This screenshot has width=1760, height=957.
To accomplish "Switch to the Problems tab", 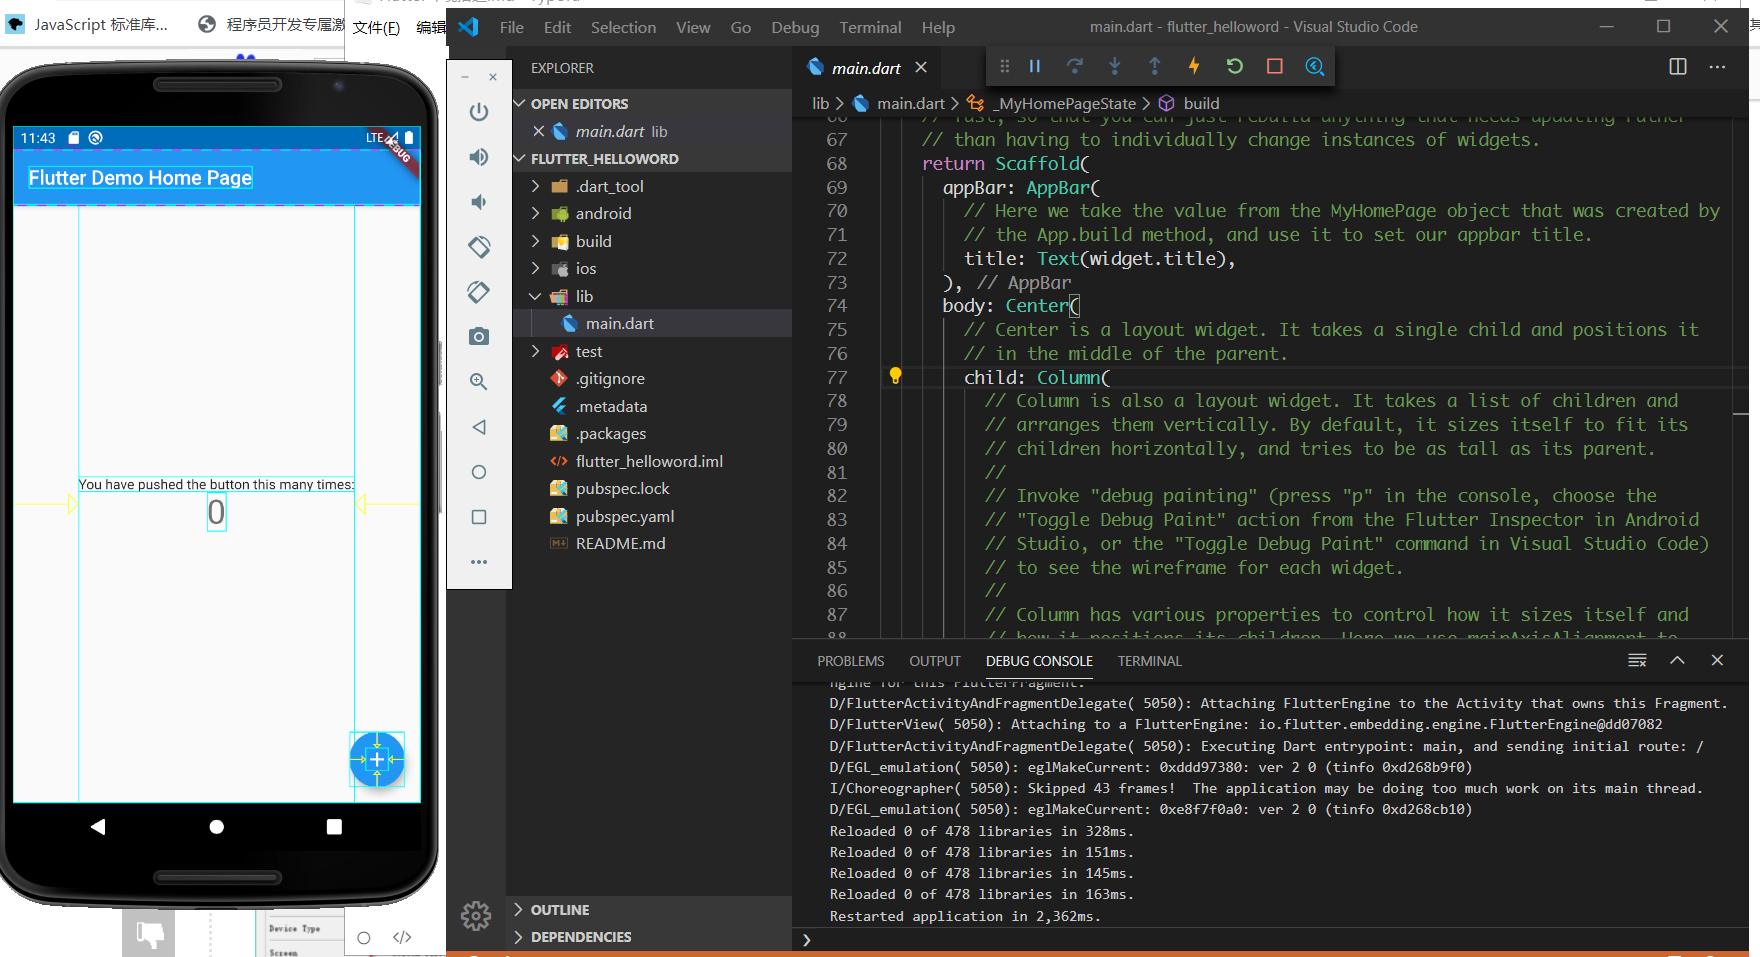I will pos(851,661).
